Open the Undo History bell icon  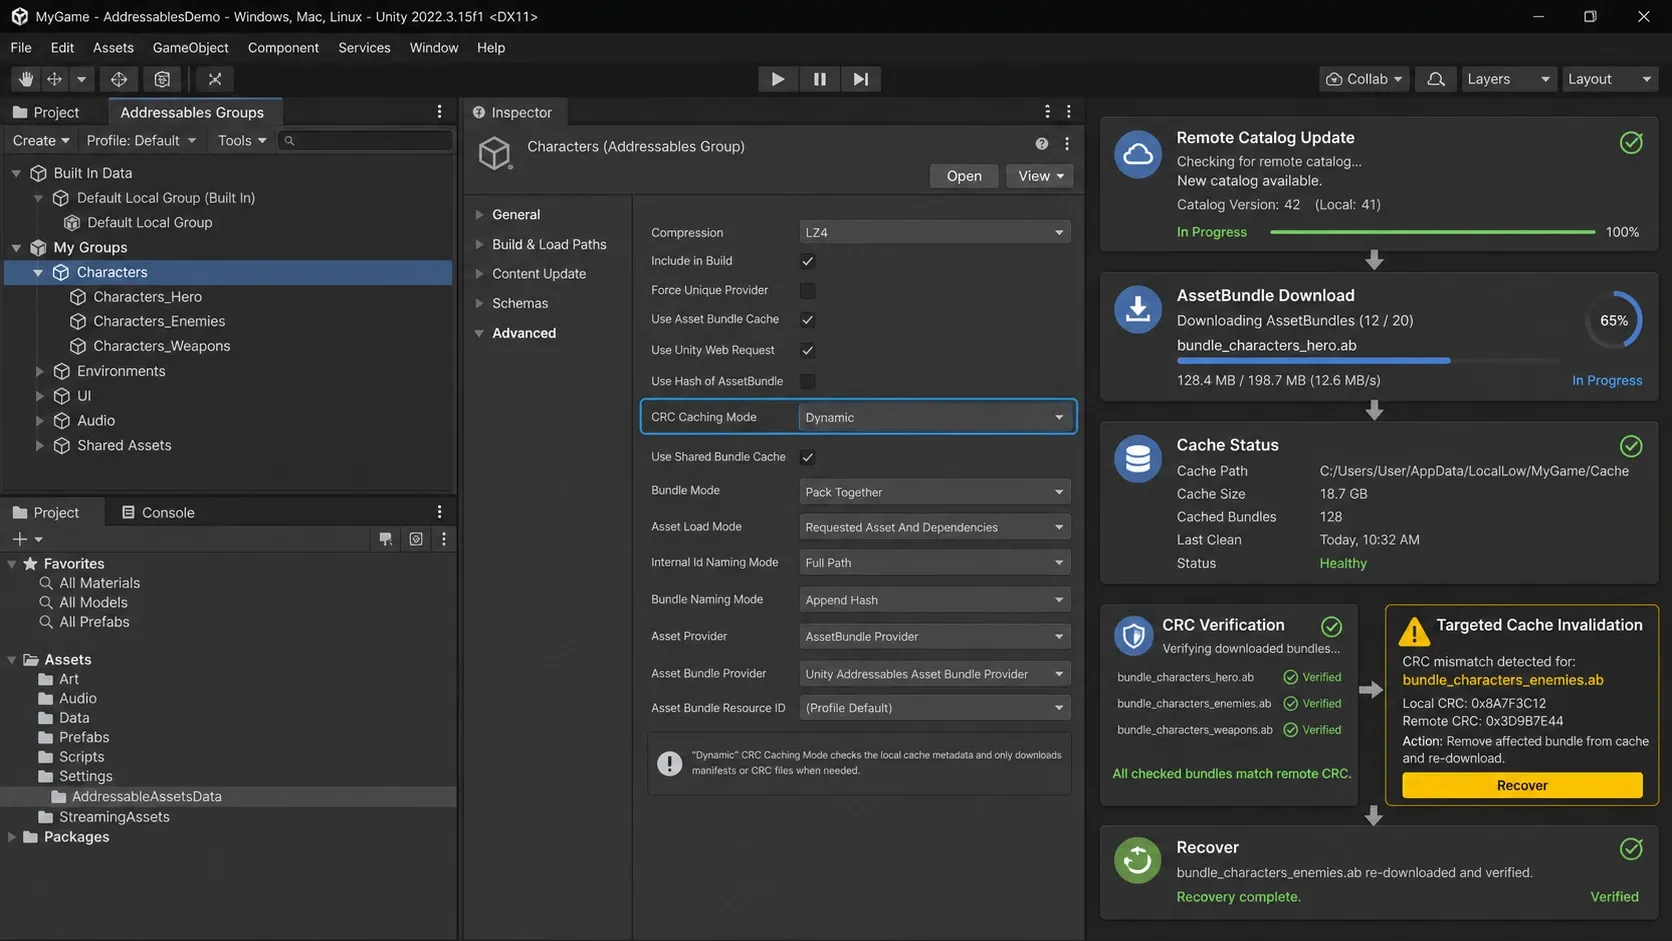1435,79
